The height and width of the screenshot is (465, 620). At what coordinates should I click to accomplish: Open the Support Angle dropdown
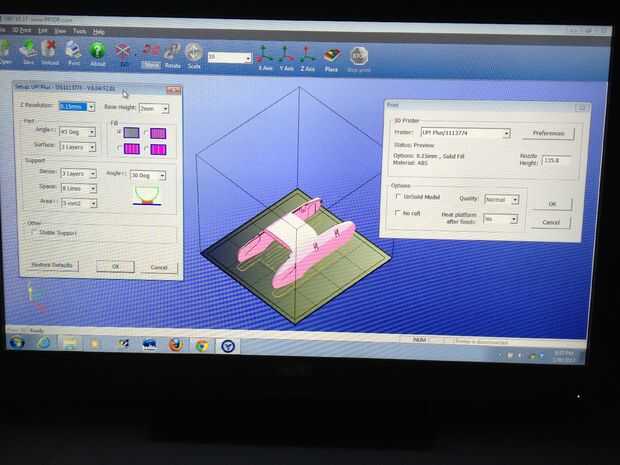pos(162,175)
